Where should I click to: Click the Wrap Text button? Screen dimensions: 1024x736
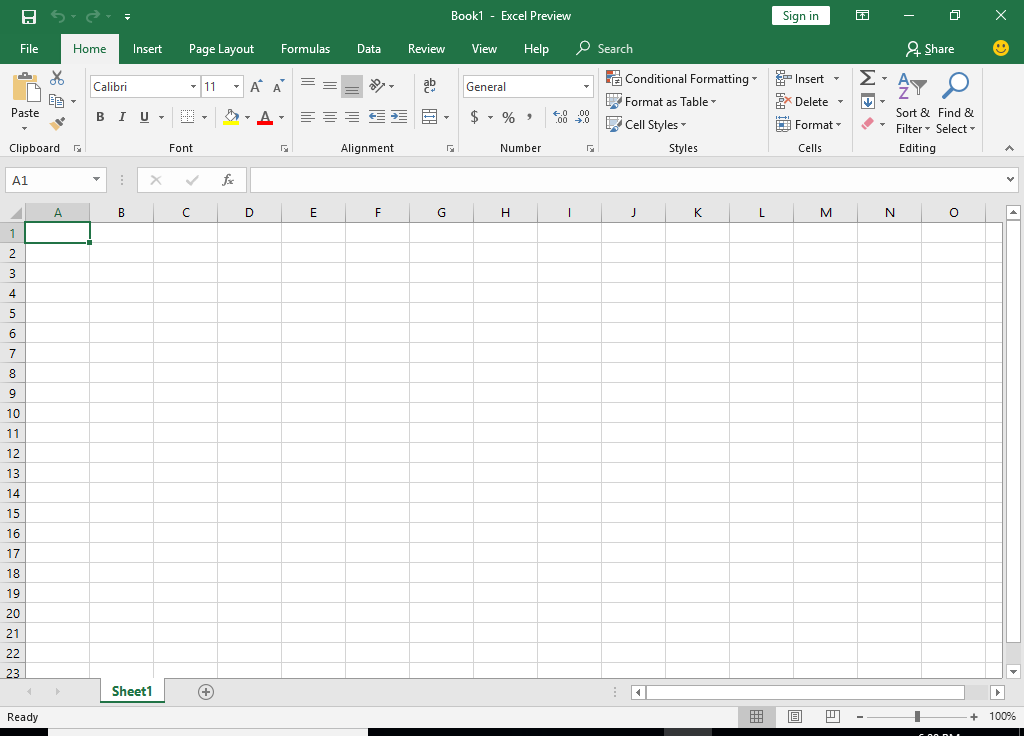point(430,86)
